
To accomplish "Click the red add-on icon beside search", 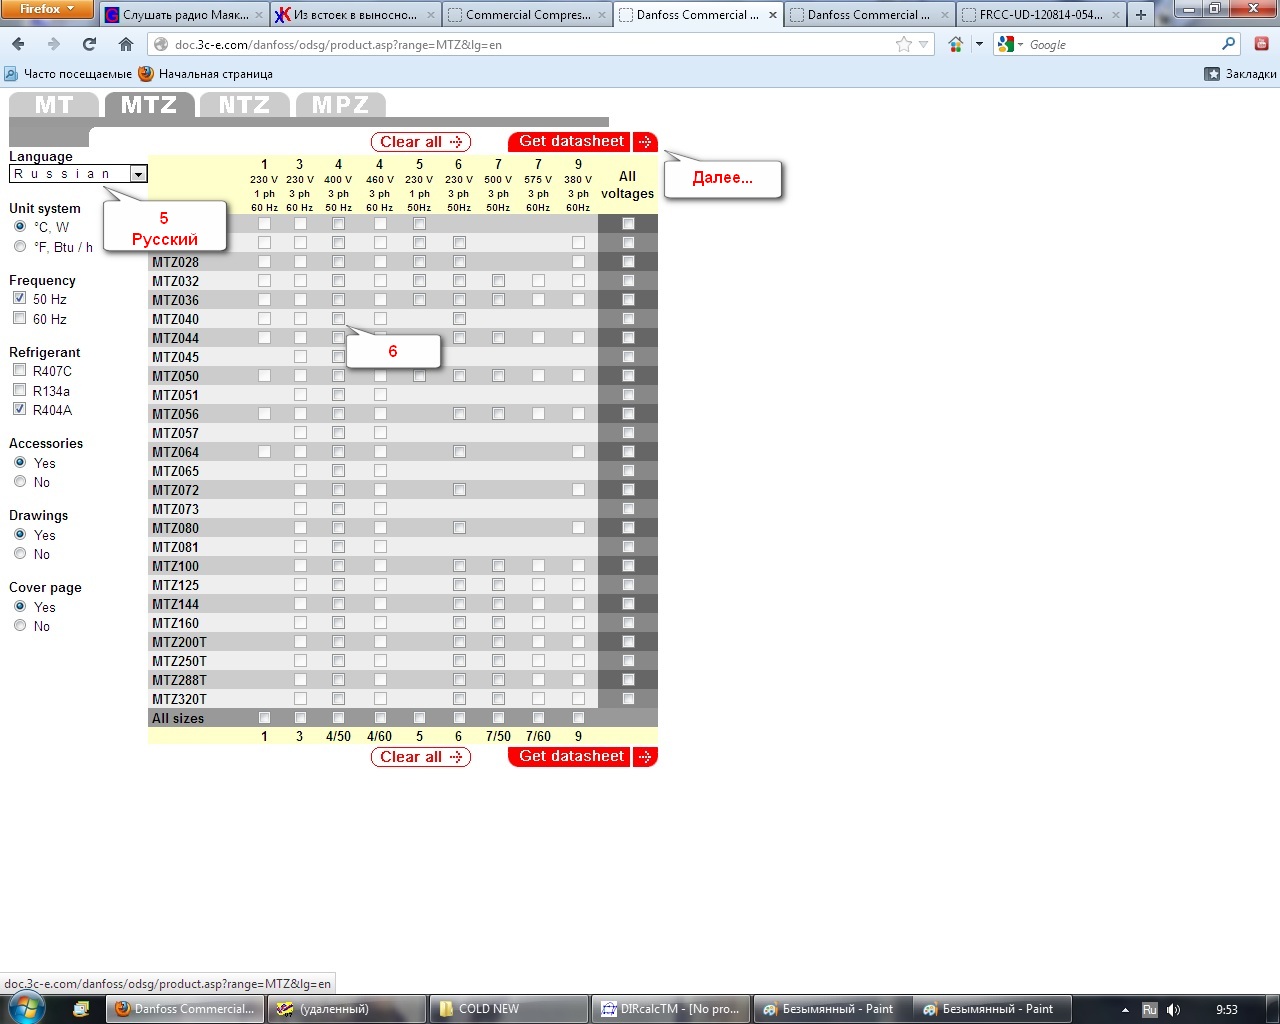I will [1261, 44].
